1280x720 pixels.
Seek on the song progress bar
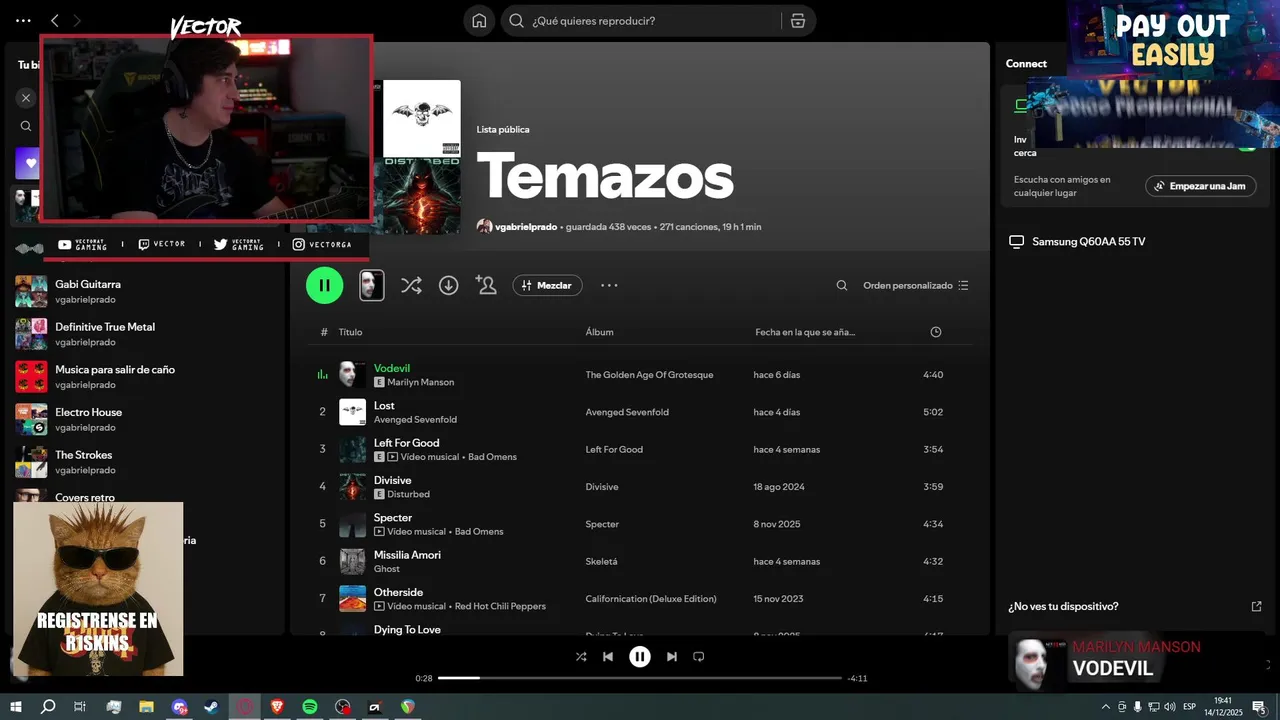(x=640, y=678)
